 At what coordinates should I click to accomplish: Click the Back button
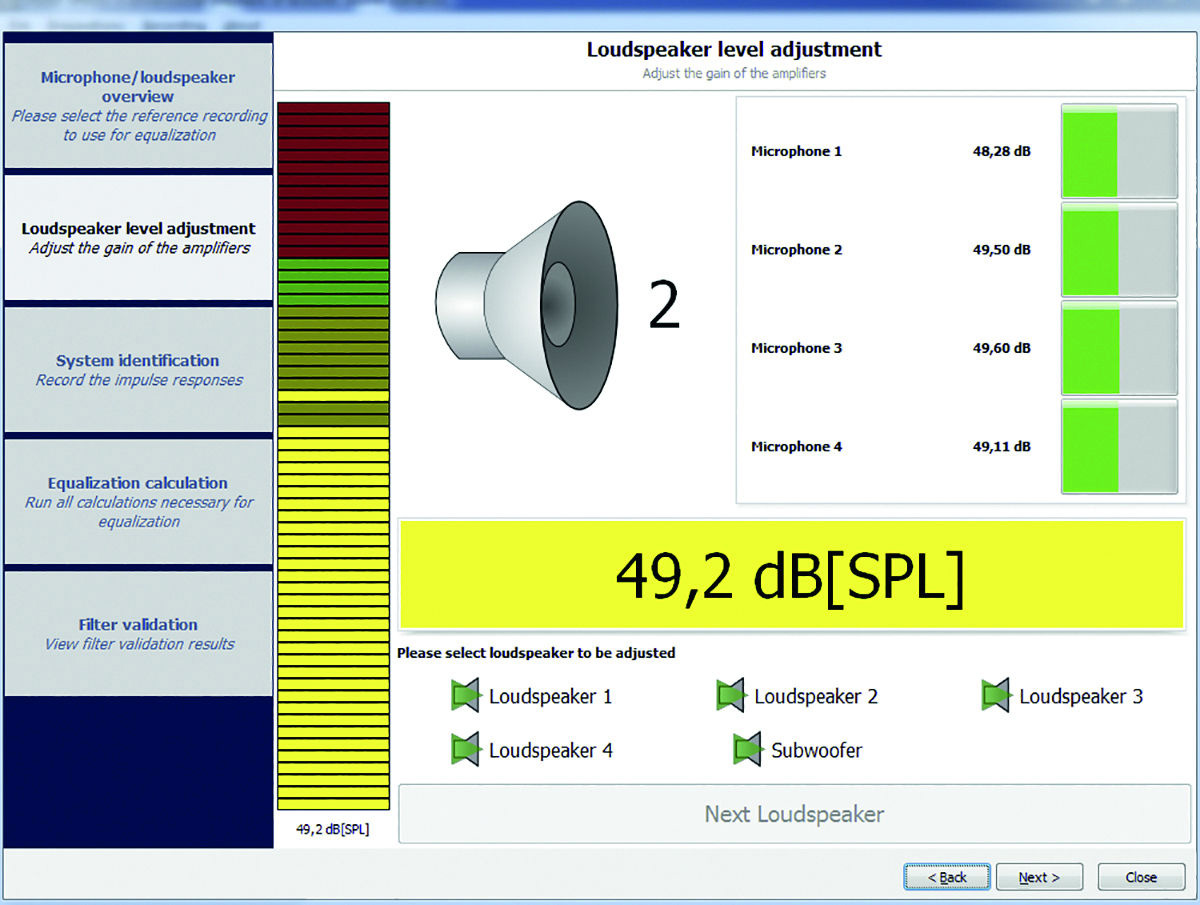[x=947, y=877]
